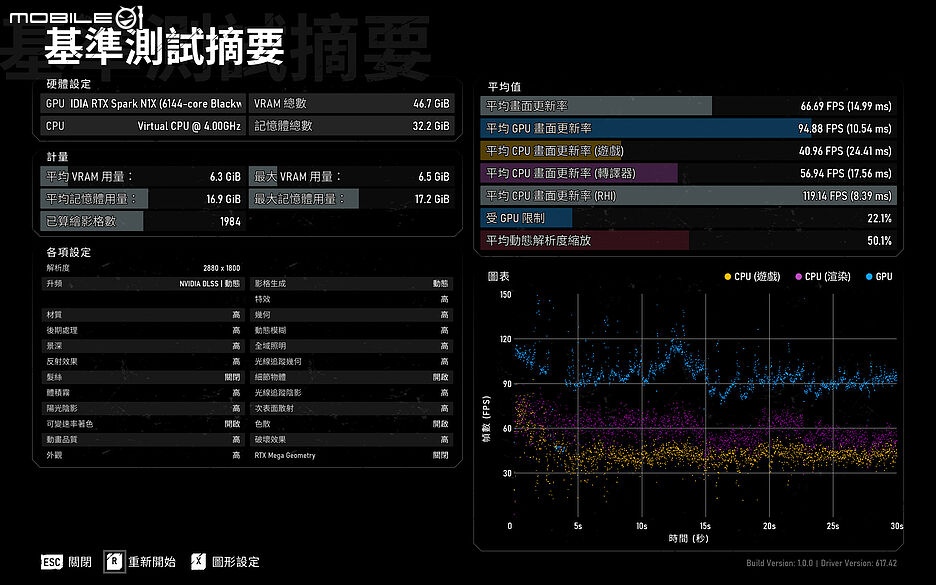Screen dimensions: 936x585
Task: Click the 22.1% GPU-limited value
Action: click(x=879, y=218)
